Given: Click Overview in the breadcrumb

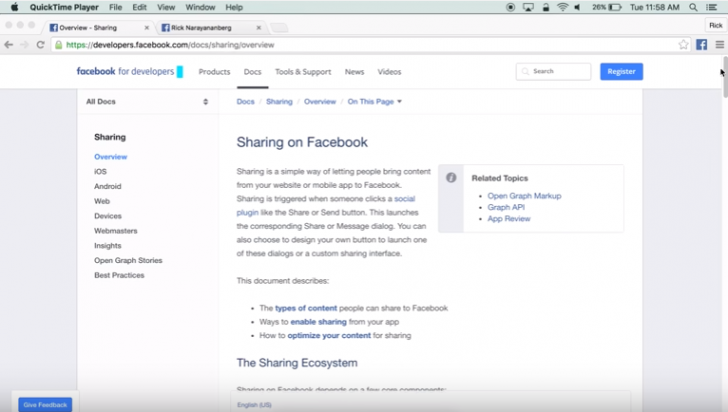Looking at the screenshot, I should (x=320, y=101).
